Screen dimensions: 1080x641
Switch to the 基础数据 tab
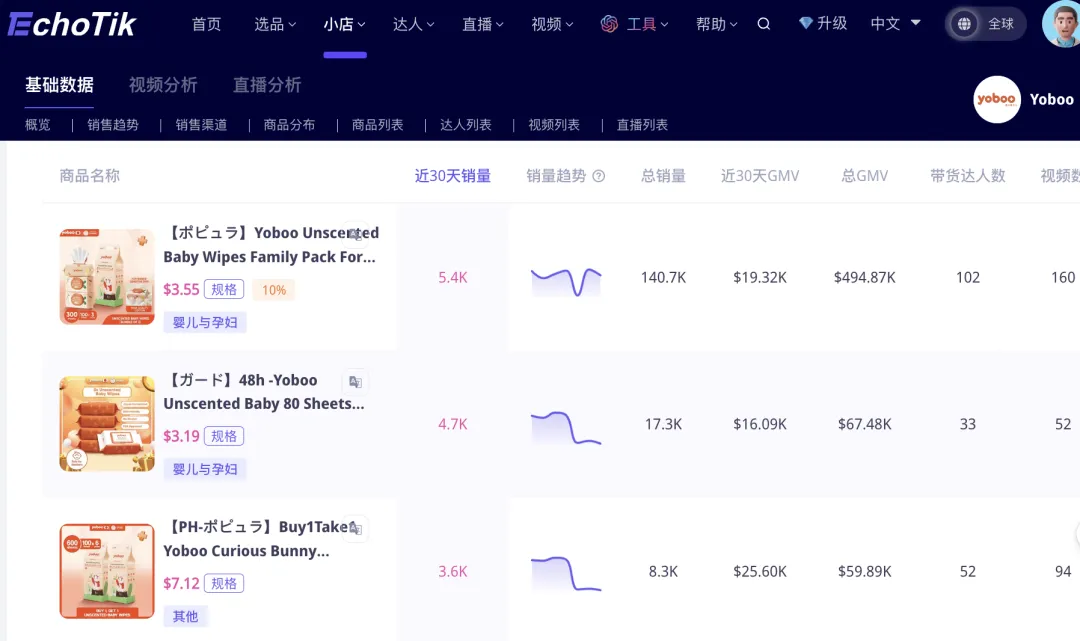pyautogui.click(x=59, y=85)
